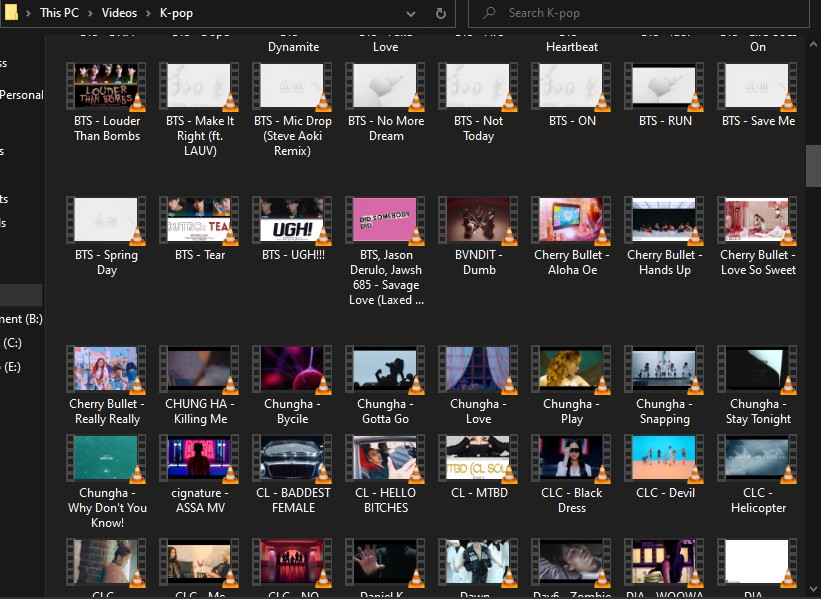
Task: Open drive (C:) in the navigation pane
Action: click(12, 342)
